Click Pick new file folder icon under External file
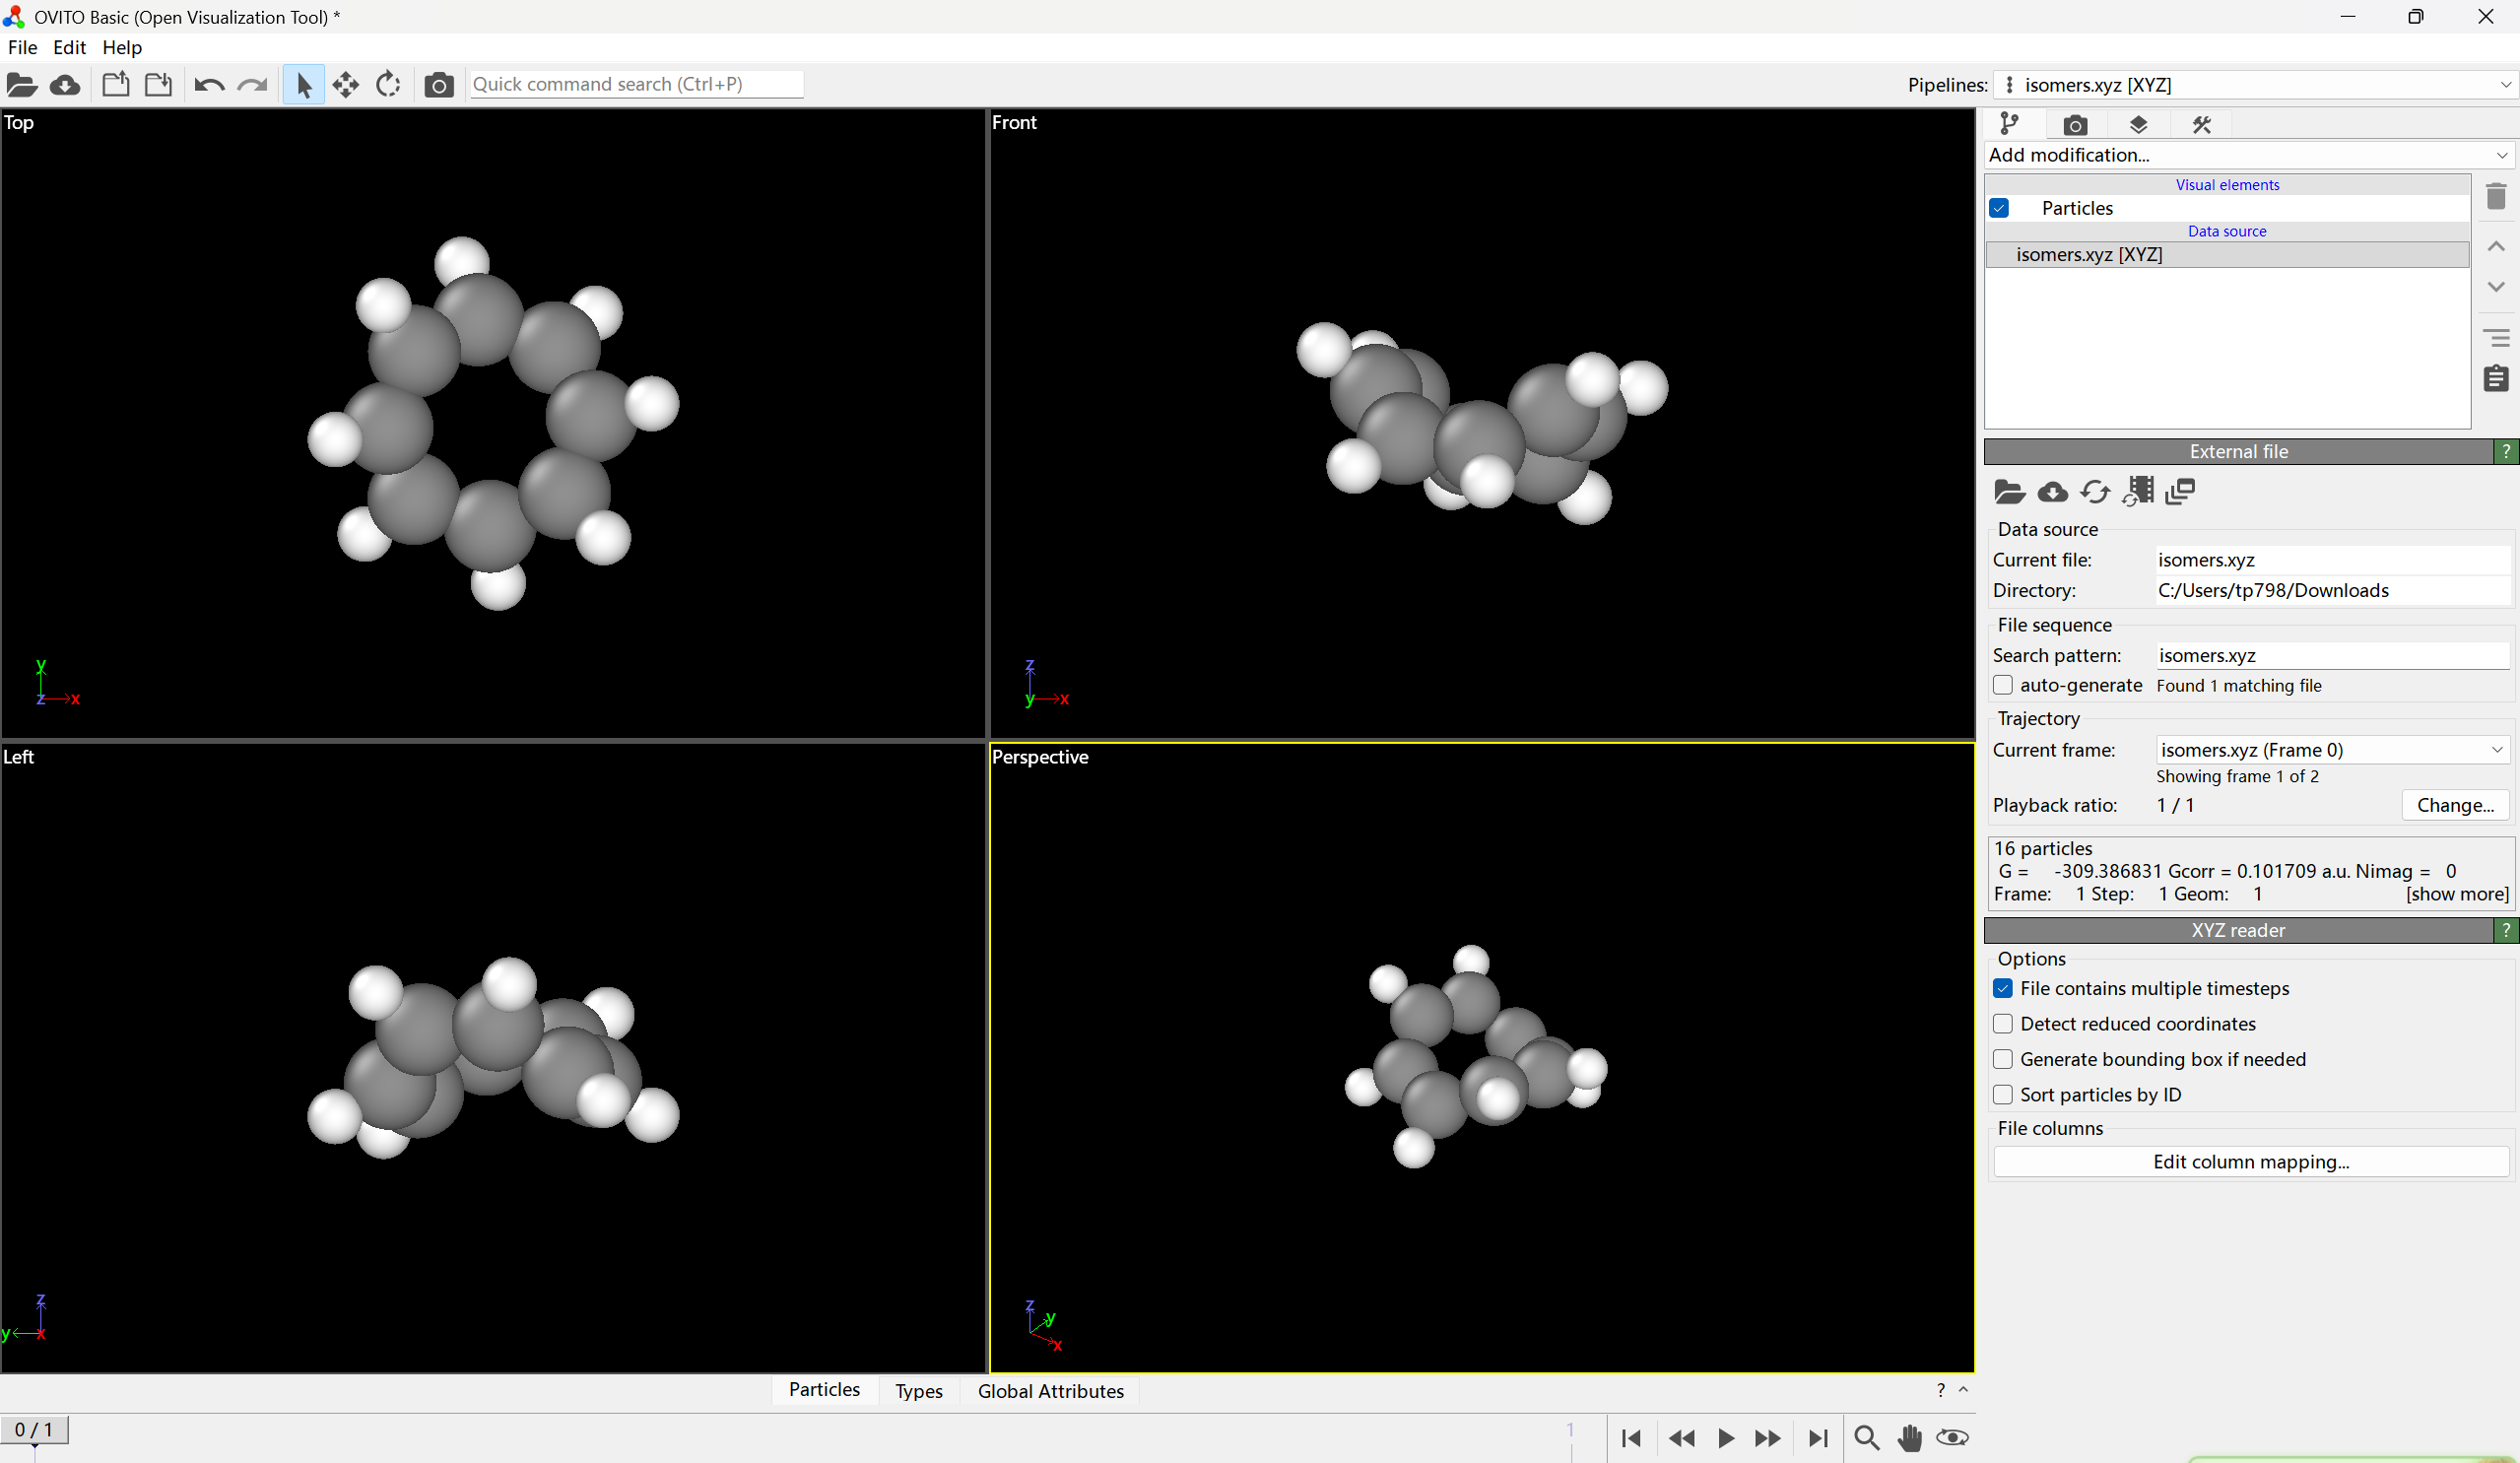 [2009, 492]
